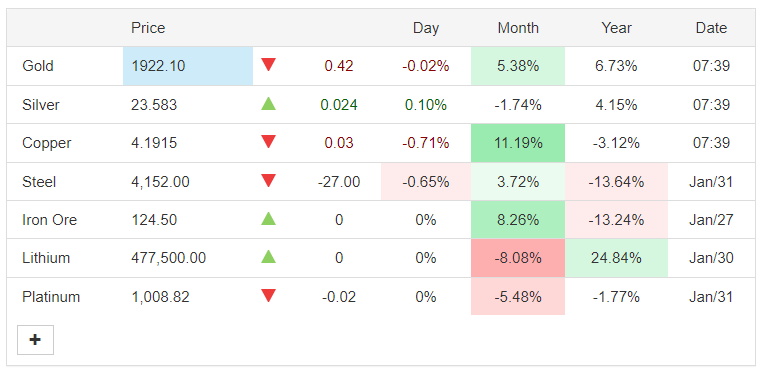The width and height of the screenshot is (764, 374).
Task: Click the green 11.19% Copper month cell
Action: (x=518, y=143)
